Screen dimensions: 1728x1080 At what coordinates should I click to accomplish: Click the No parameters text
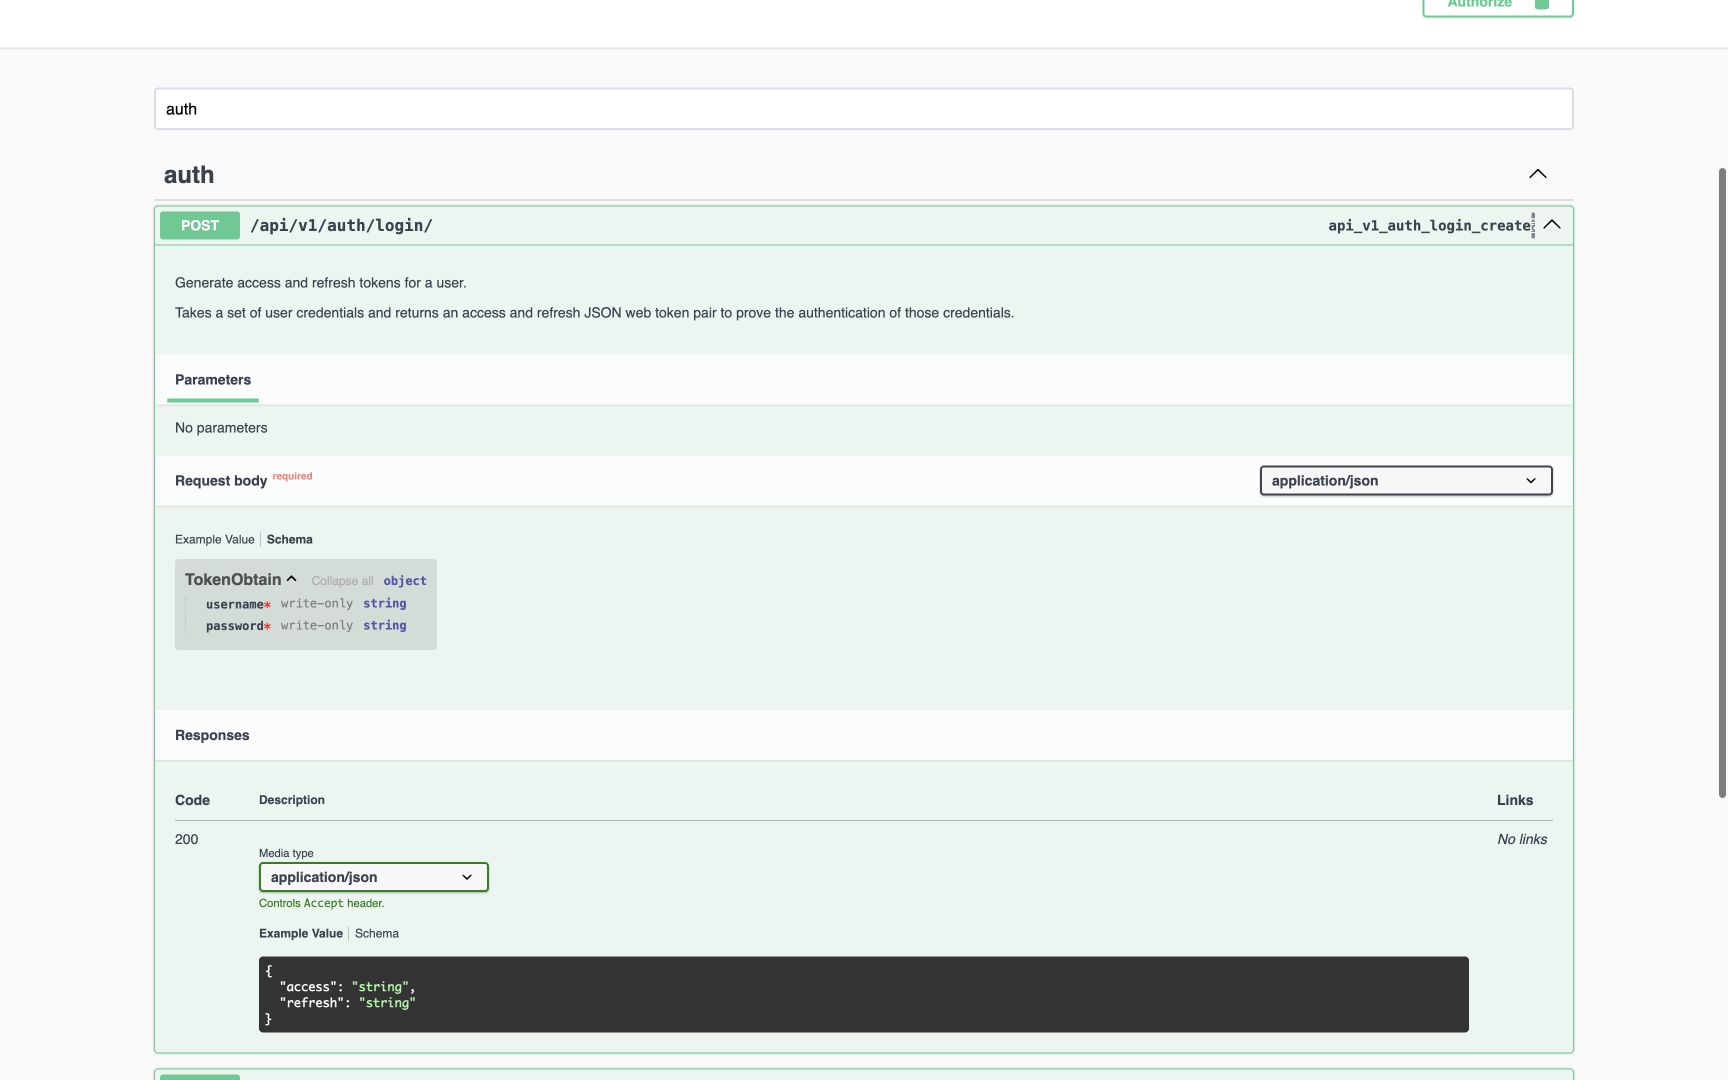click(221, 428)
